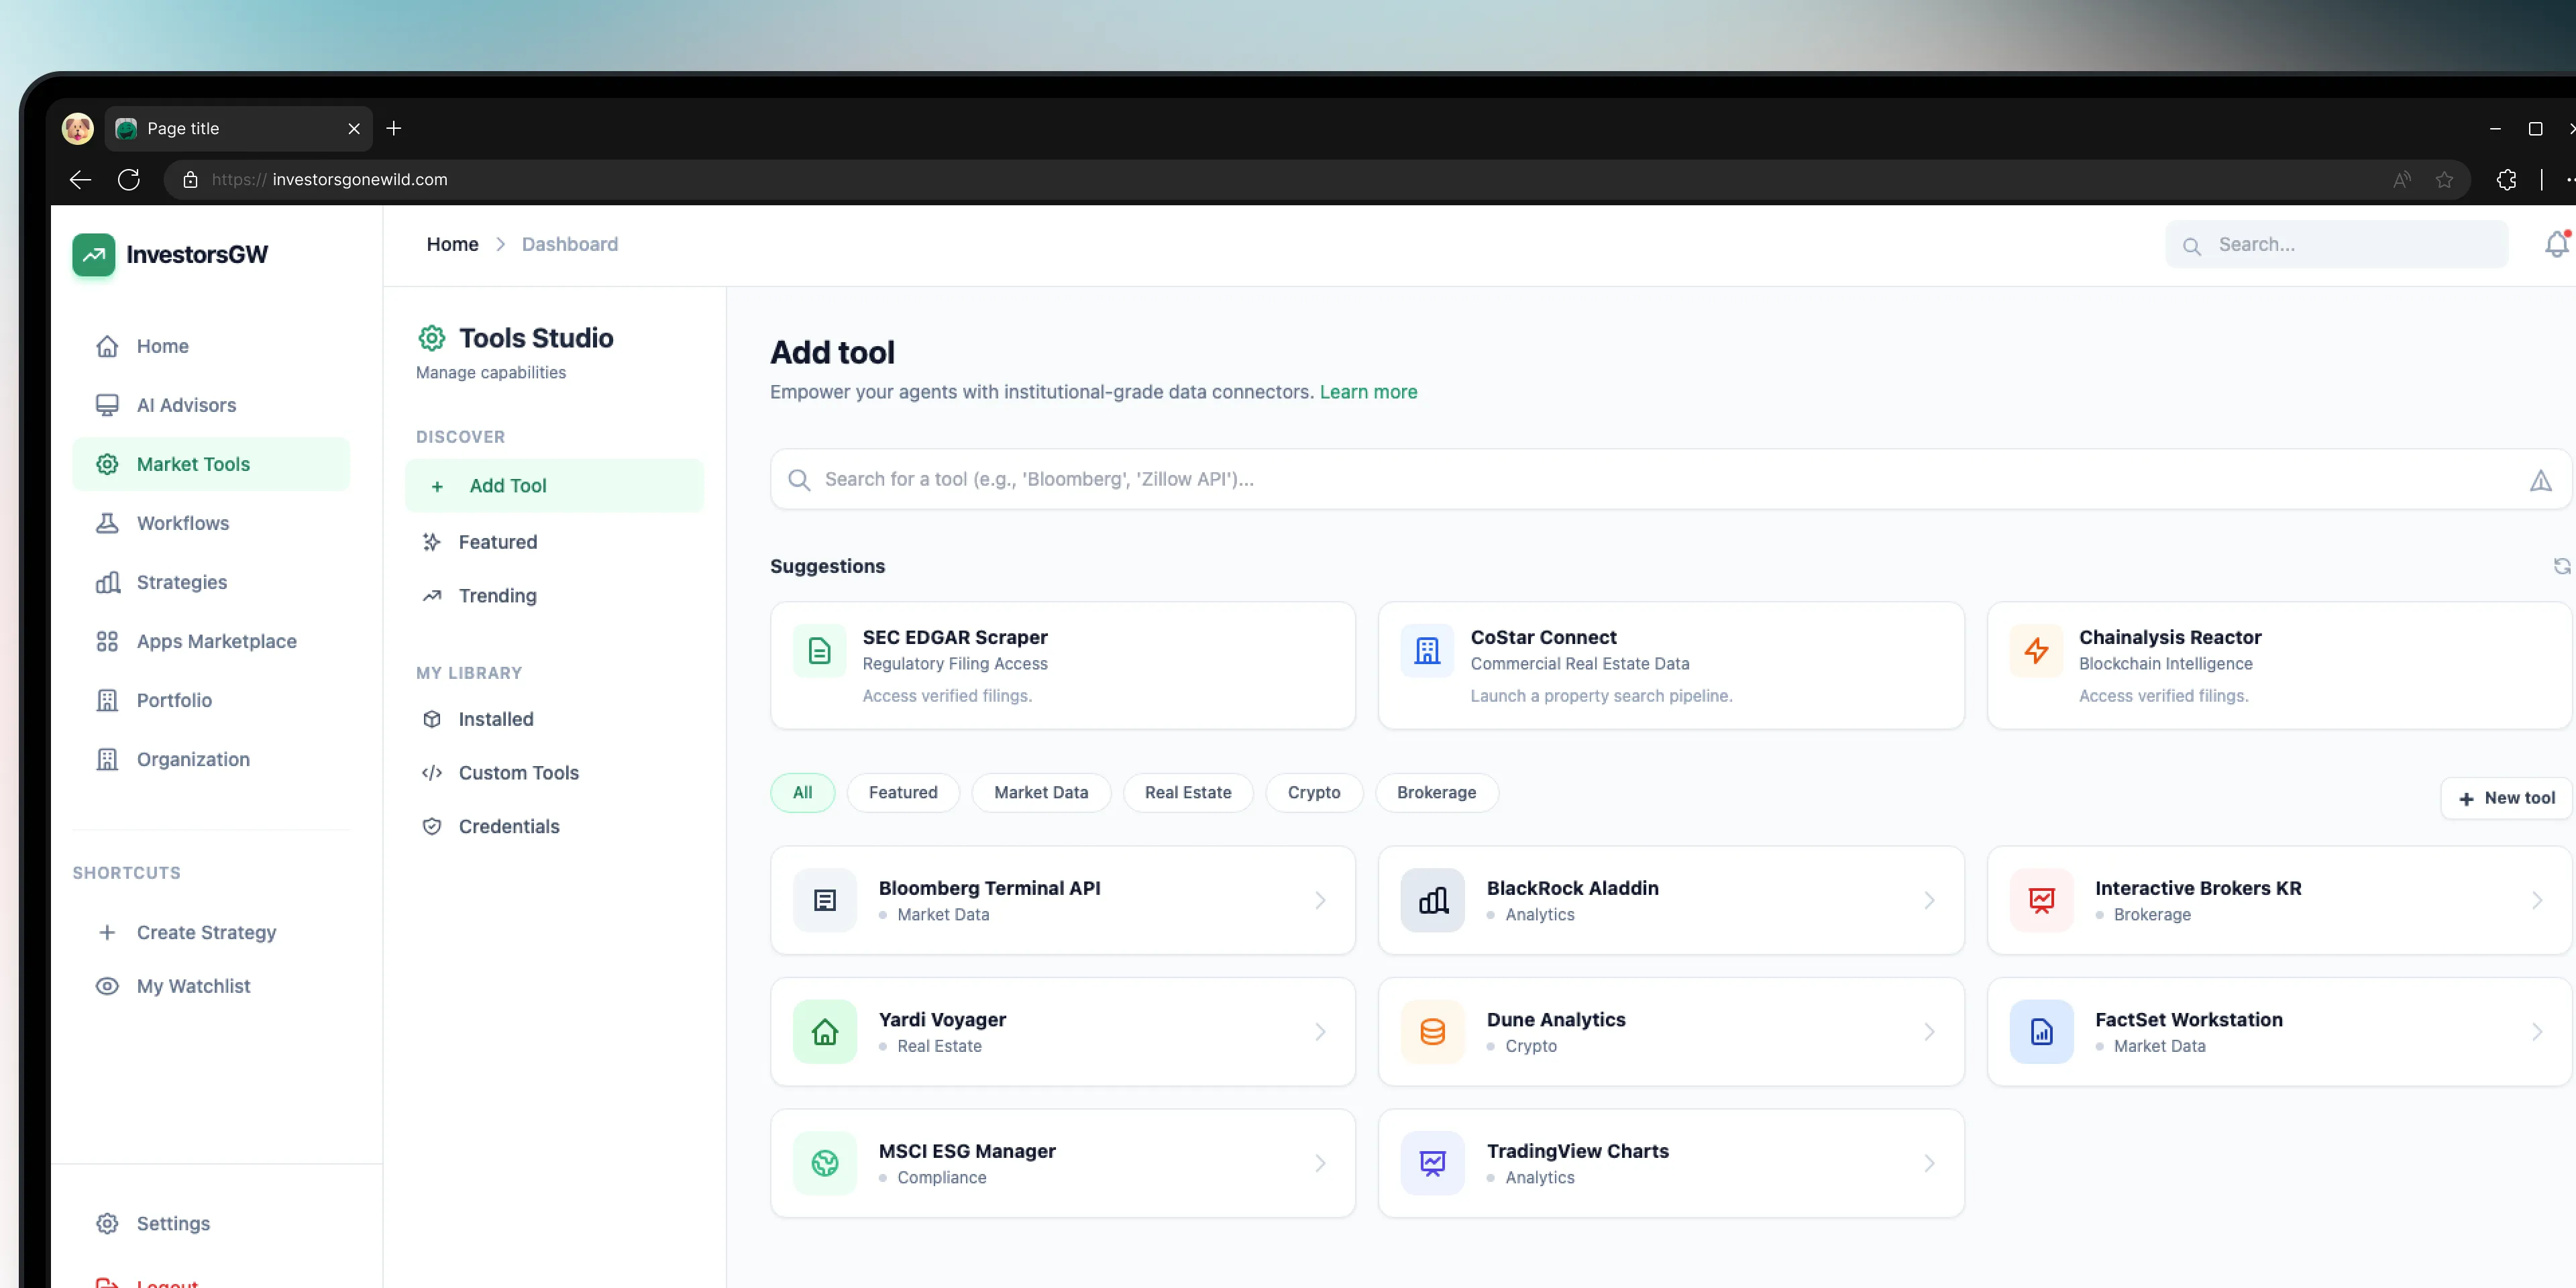This screenshot has width=2576, height=1288.
Task: Click the browser extensions puzzle icon
Action: point(2505,180)
